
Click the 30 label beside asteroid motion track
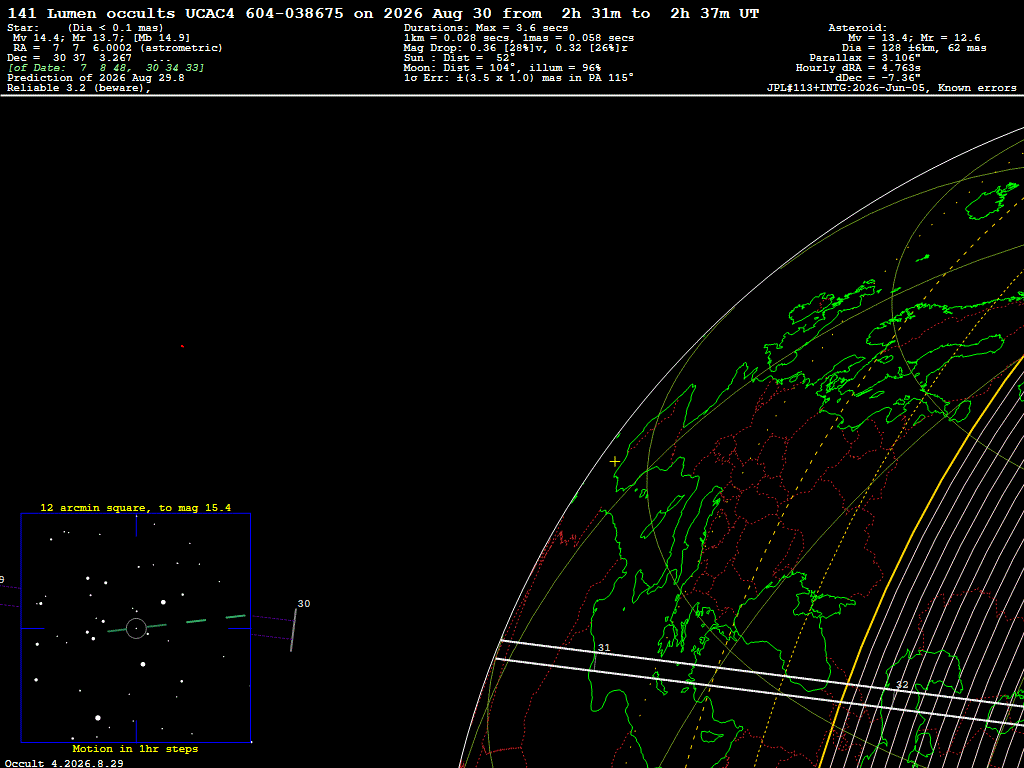pyautogui.click(x=304, y=603)
